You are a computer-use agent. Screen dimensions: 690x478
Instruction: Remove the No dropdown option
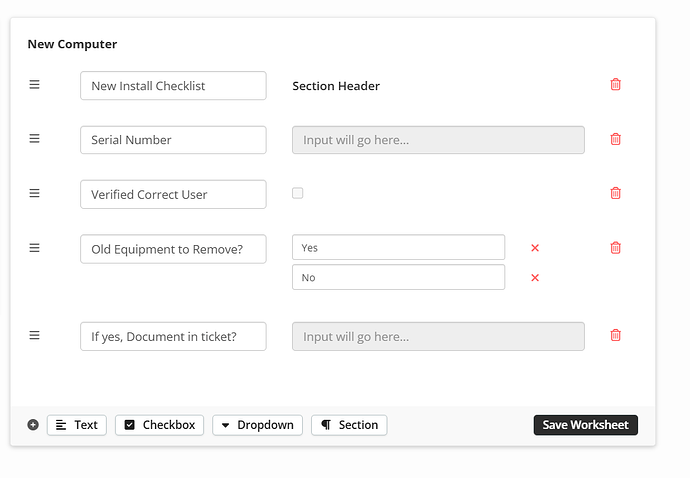tap(535, 278)
